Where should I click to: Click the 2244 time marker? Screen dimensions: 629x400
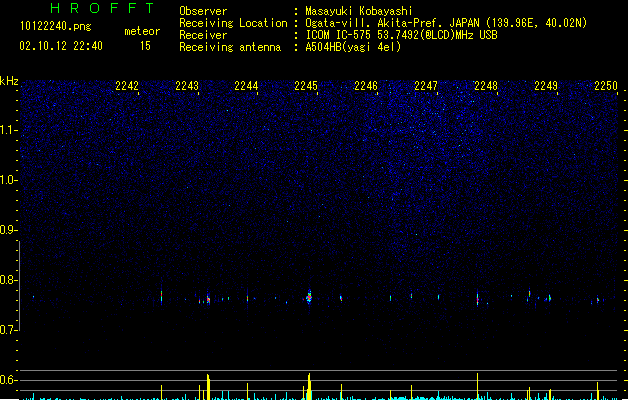246,86
